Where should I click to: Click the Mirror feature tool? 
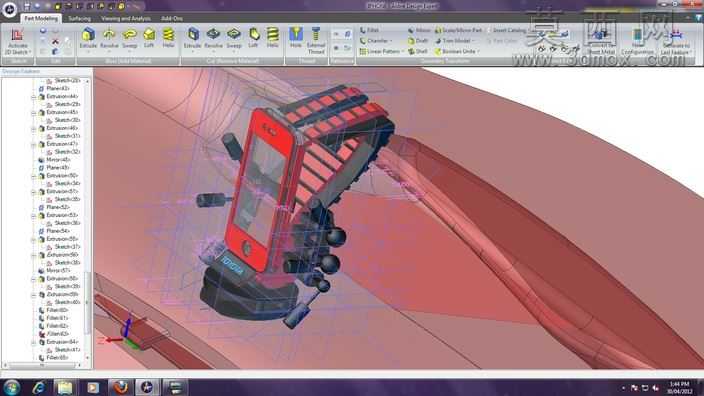tap(419, 30)
